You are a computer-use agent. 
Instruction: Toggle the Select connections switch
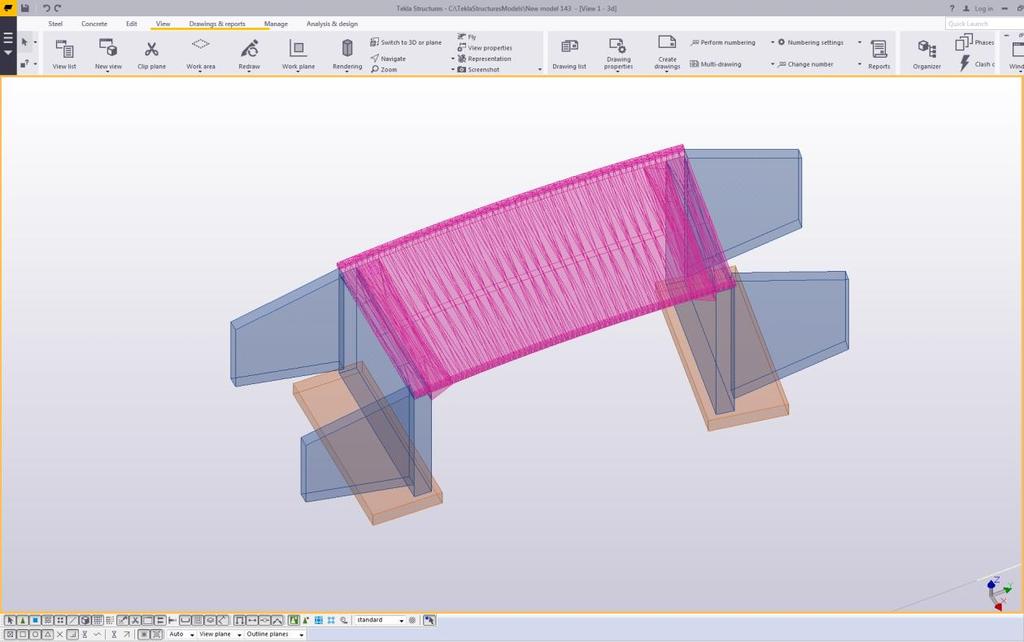pos(22,620)
